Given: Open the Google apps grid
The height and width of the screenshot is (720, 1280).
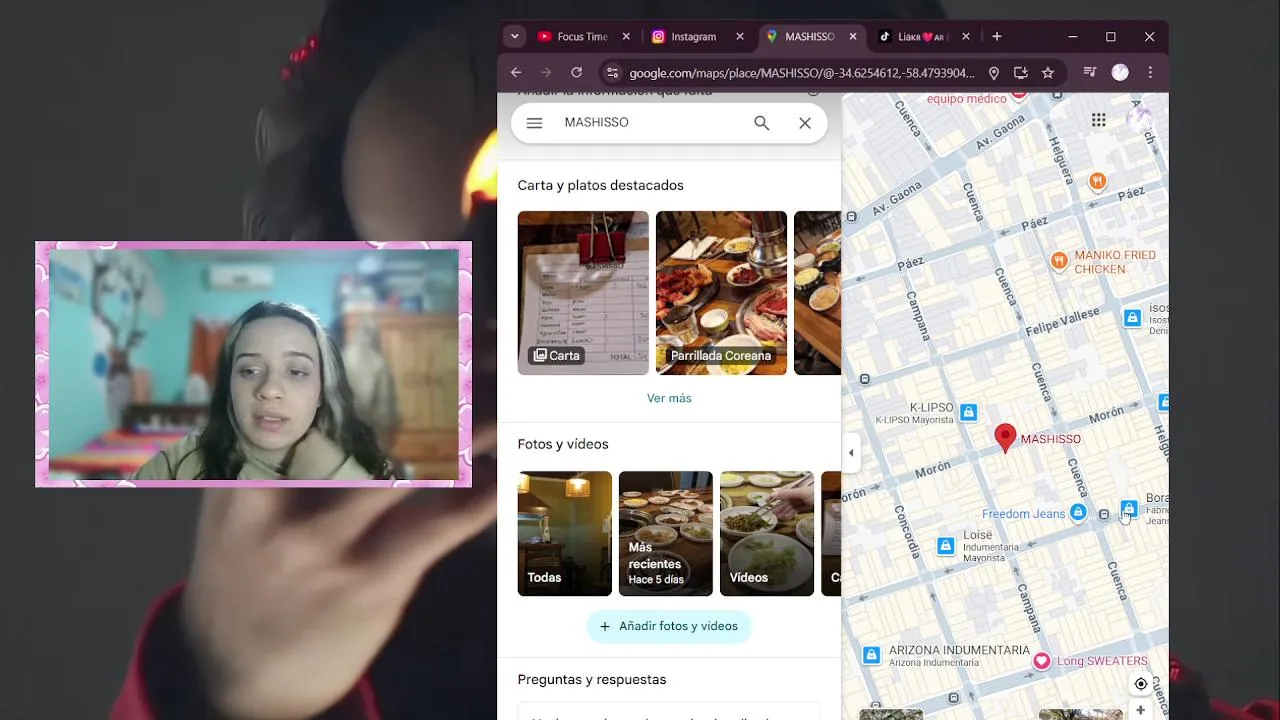Looking at the screenshot, I should [x=1099, y=120].
